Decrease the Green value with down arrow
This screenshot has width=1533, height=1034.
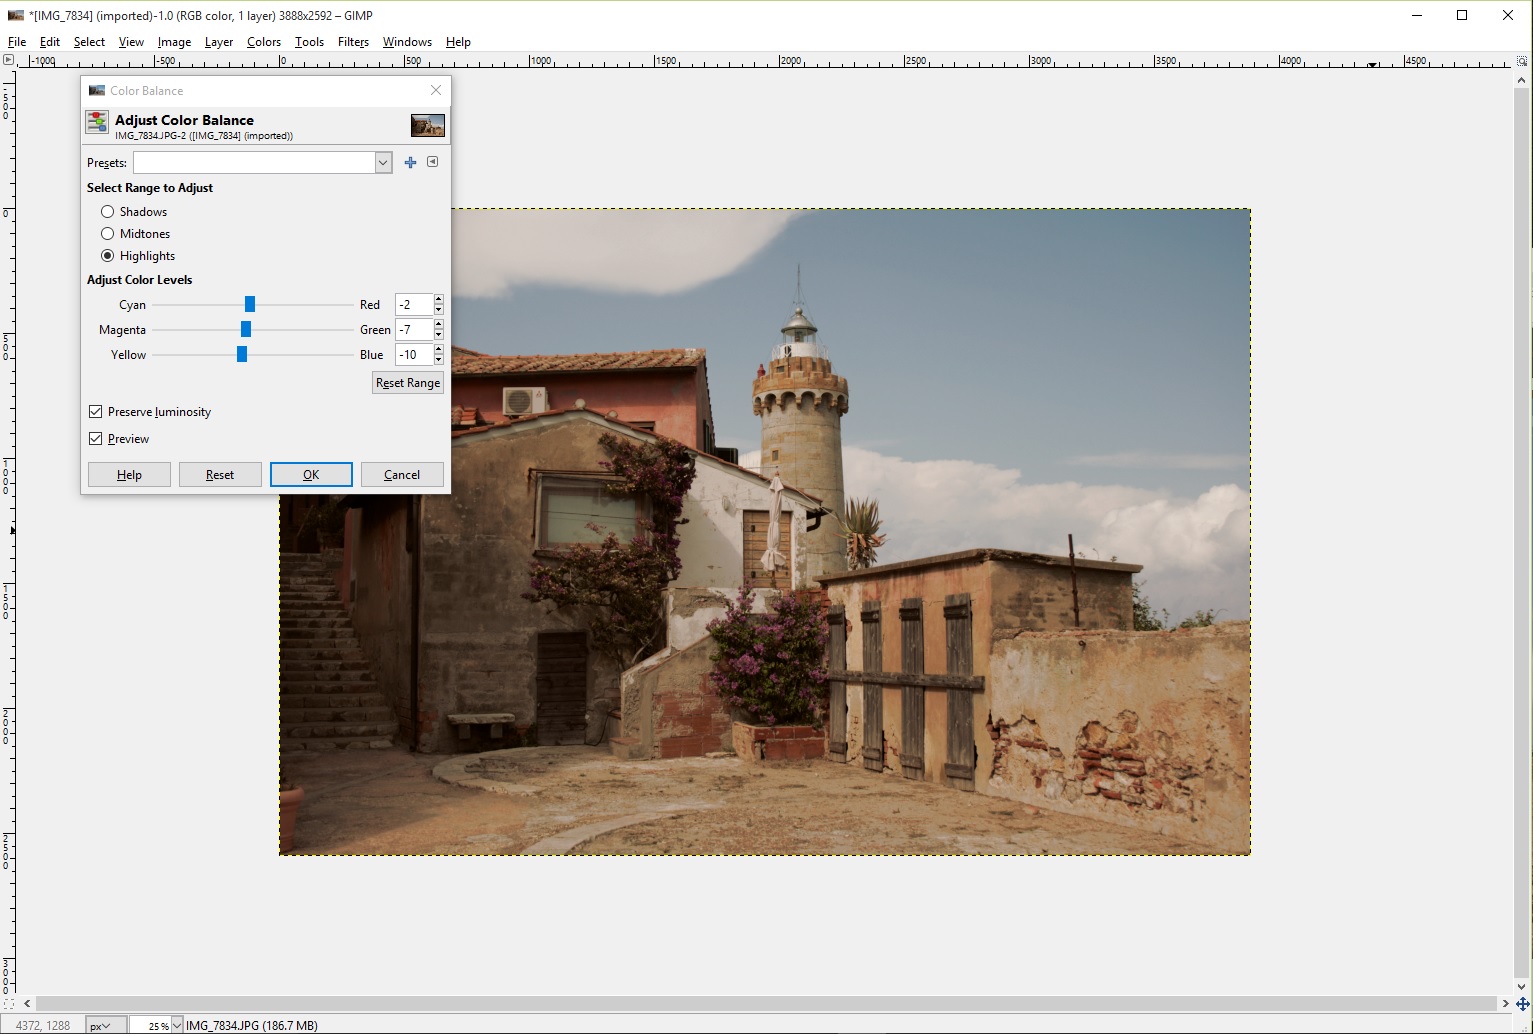tap(438, 335)
